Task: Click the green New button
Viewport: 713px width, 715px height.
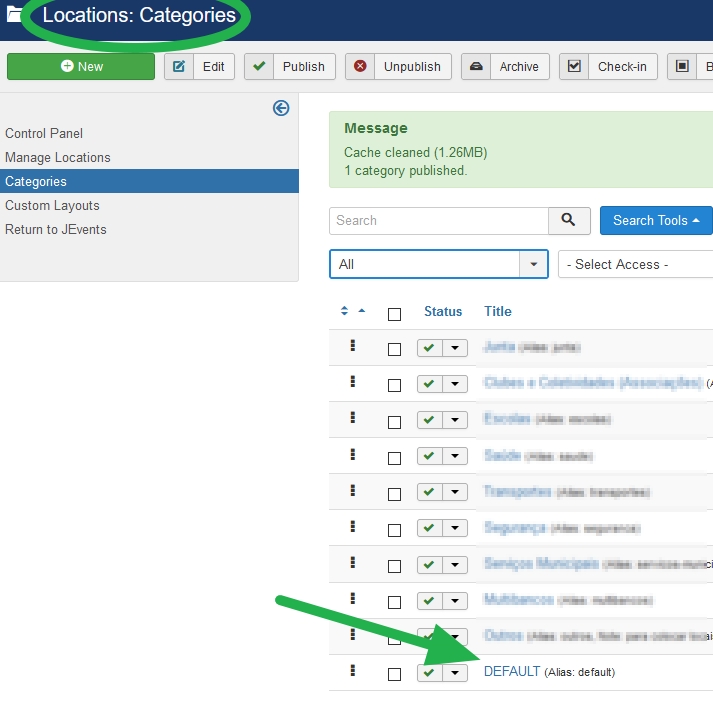Action: [81, 67]
